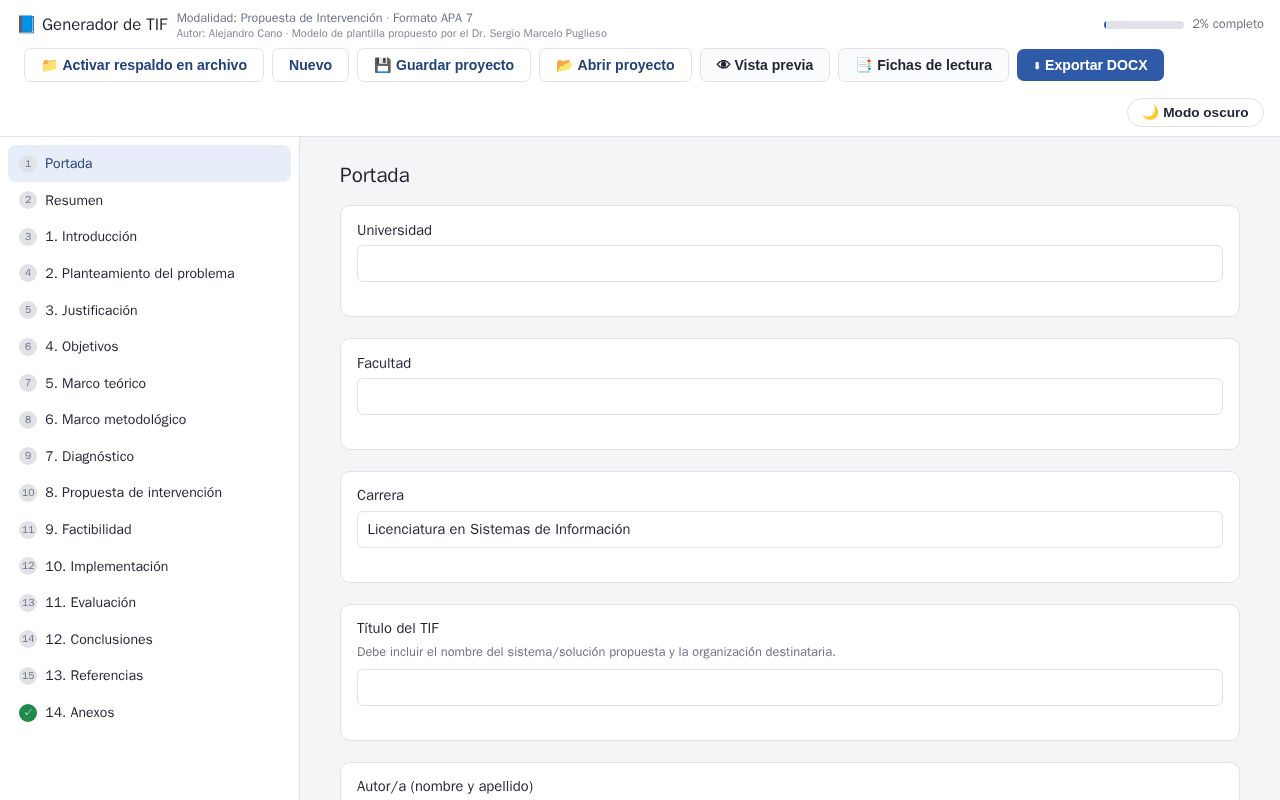
Task: Save with Guardar proyecto button
Action: 444,65
